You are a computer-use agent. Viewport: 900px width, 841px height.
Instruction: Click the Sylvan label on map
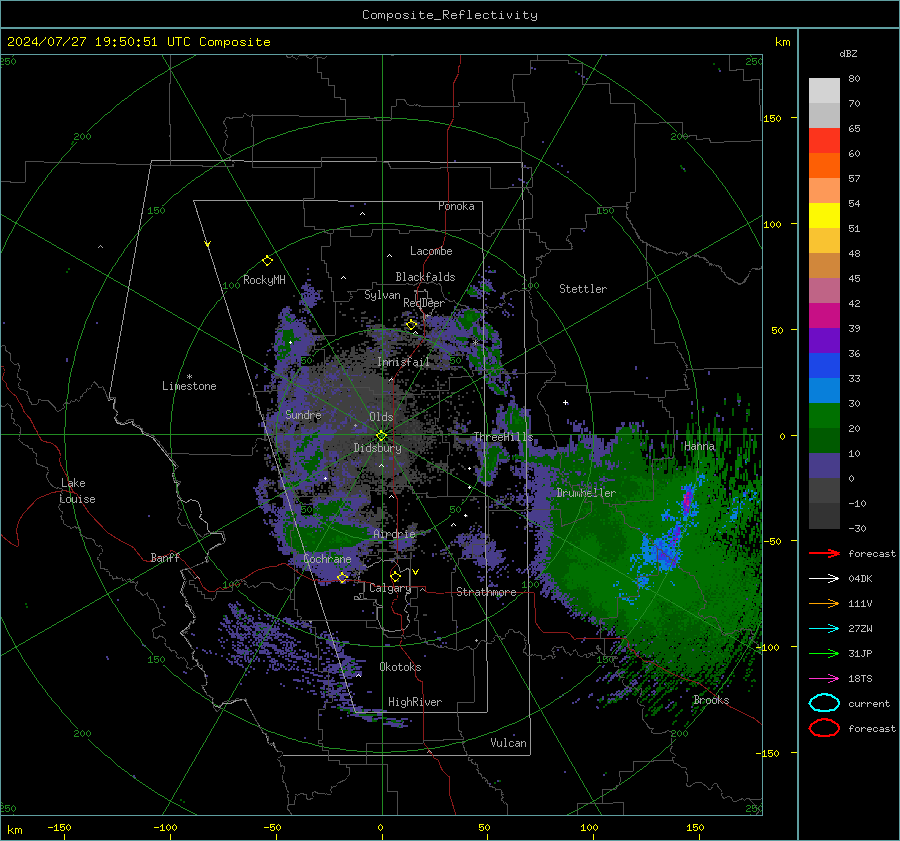(382, 295)
